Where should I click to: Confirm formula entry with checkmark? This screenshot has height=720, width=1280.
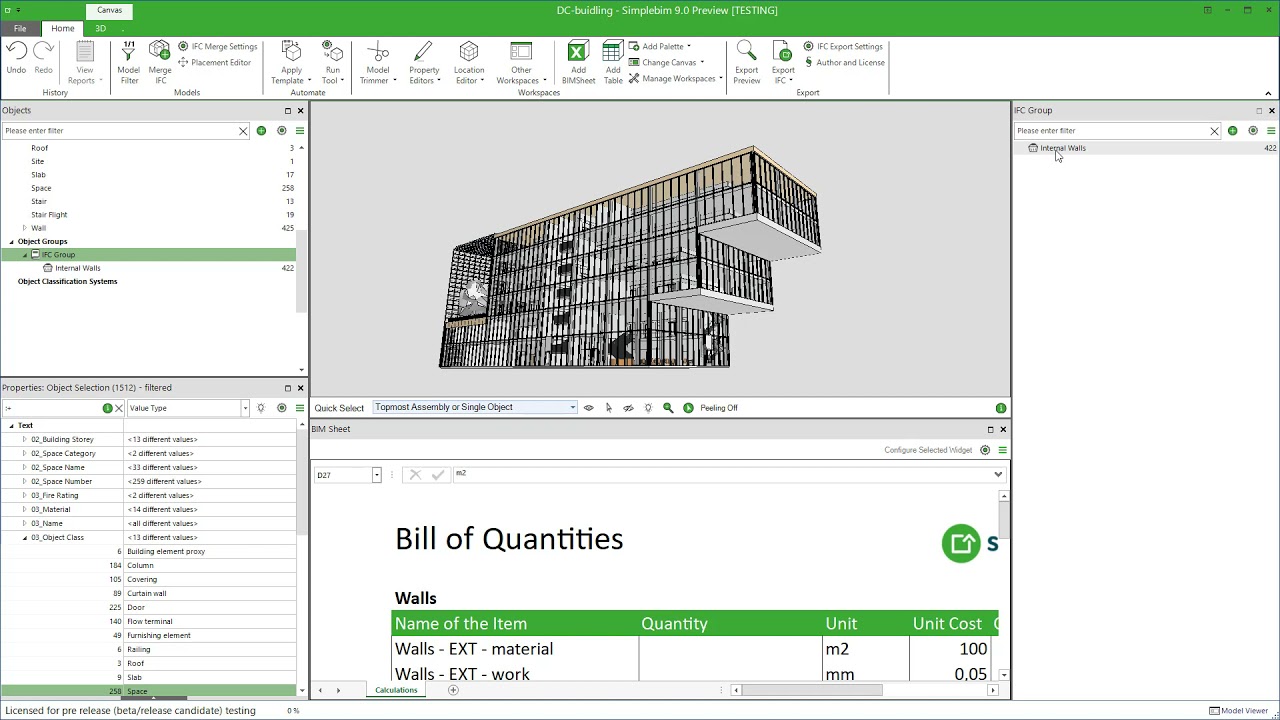click(x=437, y=475)
